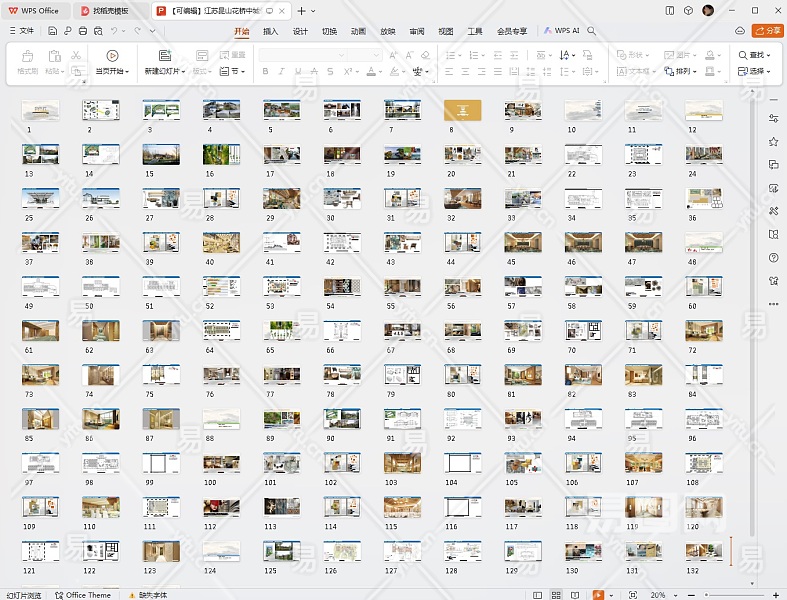Screen dimensions: 787x600
Task: Open the WPS AI assistant
Action: [562, 31]
